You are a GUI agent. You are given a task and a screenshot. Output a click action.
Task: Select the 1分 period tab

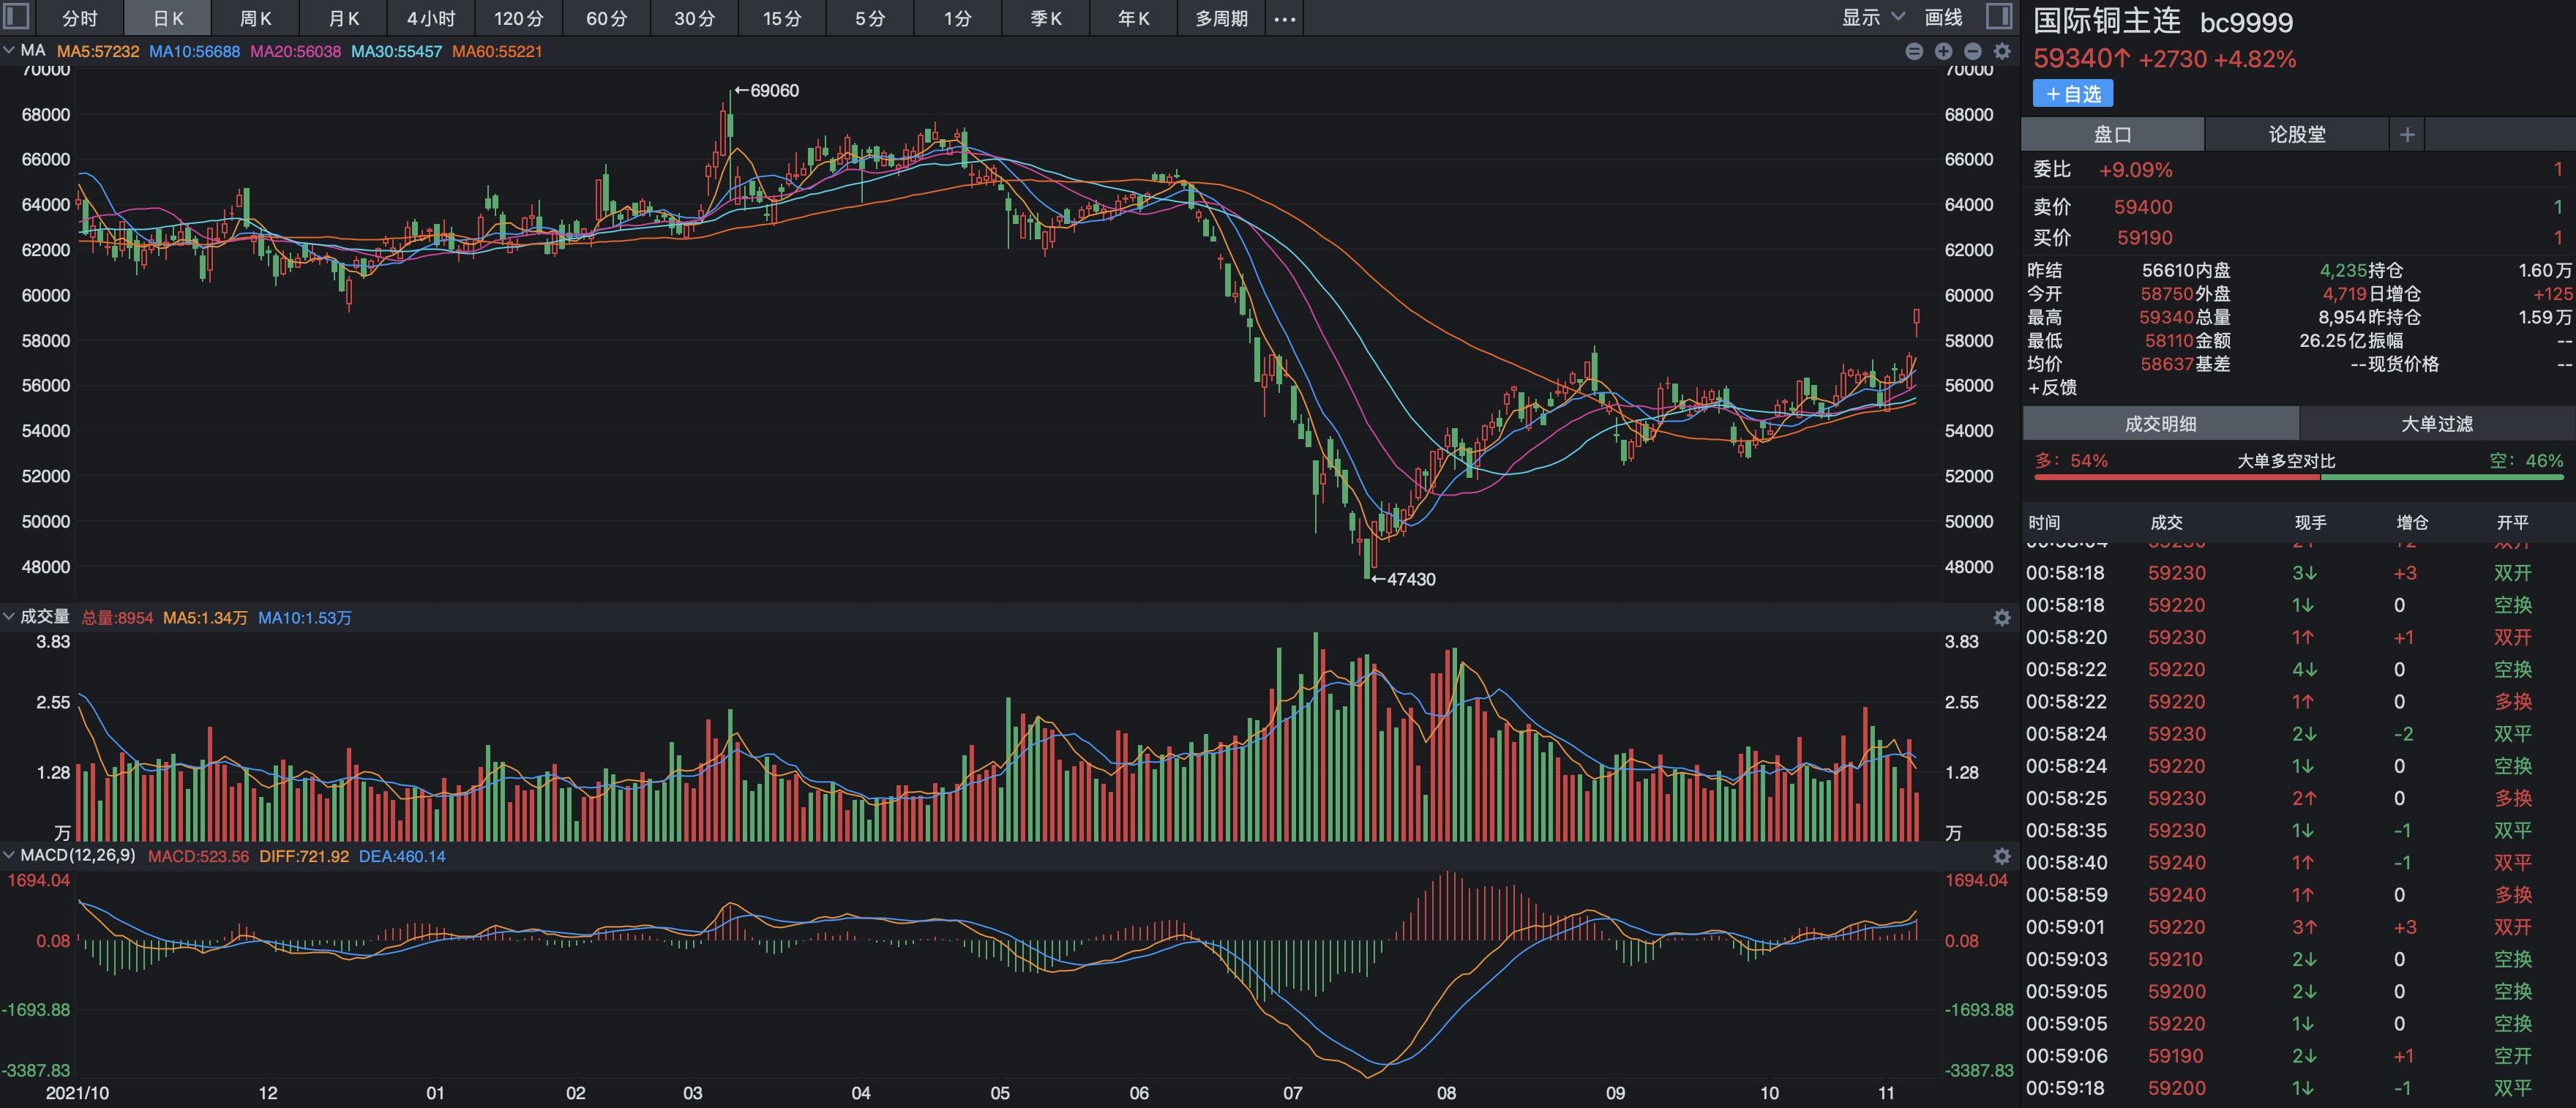[958, 18]
